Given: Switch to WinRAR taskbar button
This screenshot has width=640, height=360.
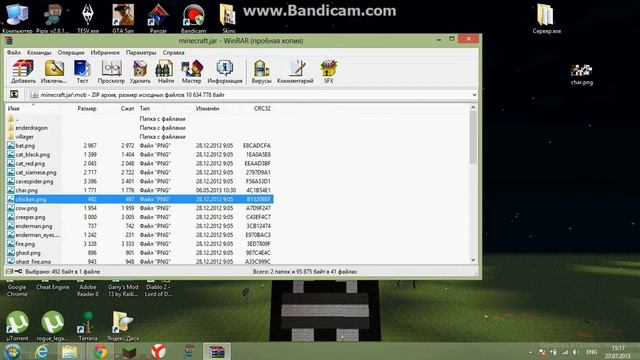Looking at the screenshot, I should point(217,351).
